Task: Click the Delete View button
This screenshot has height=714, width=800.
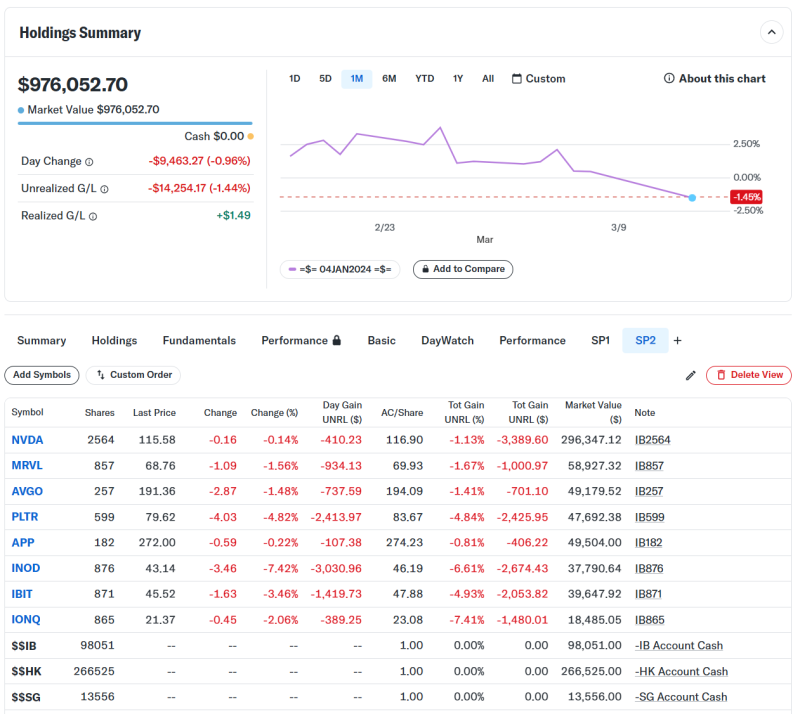Action: pyautogui.click(x=749, y=375)
